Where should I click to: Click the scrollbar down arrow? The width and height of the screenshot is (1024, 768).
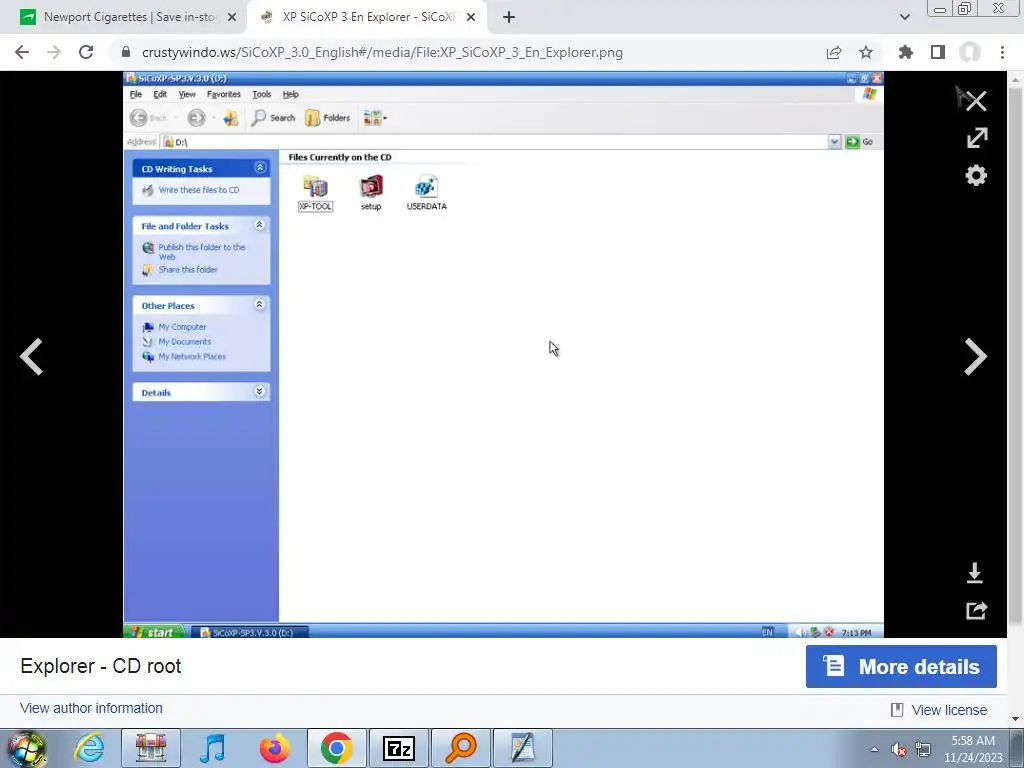point(1016,719)
